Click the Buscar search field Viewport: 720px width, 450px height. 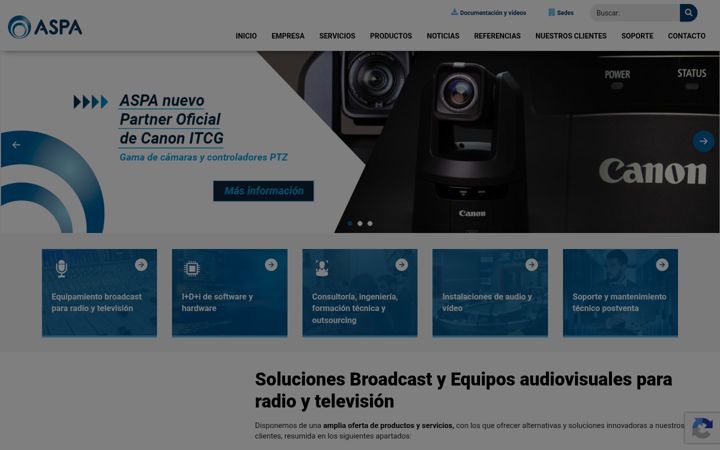[635, 13]
